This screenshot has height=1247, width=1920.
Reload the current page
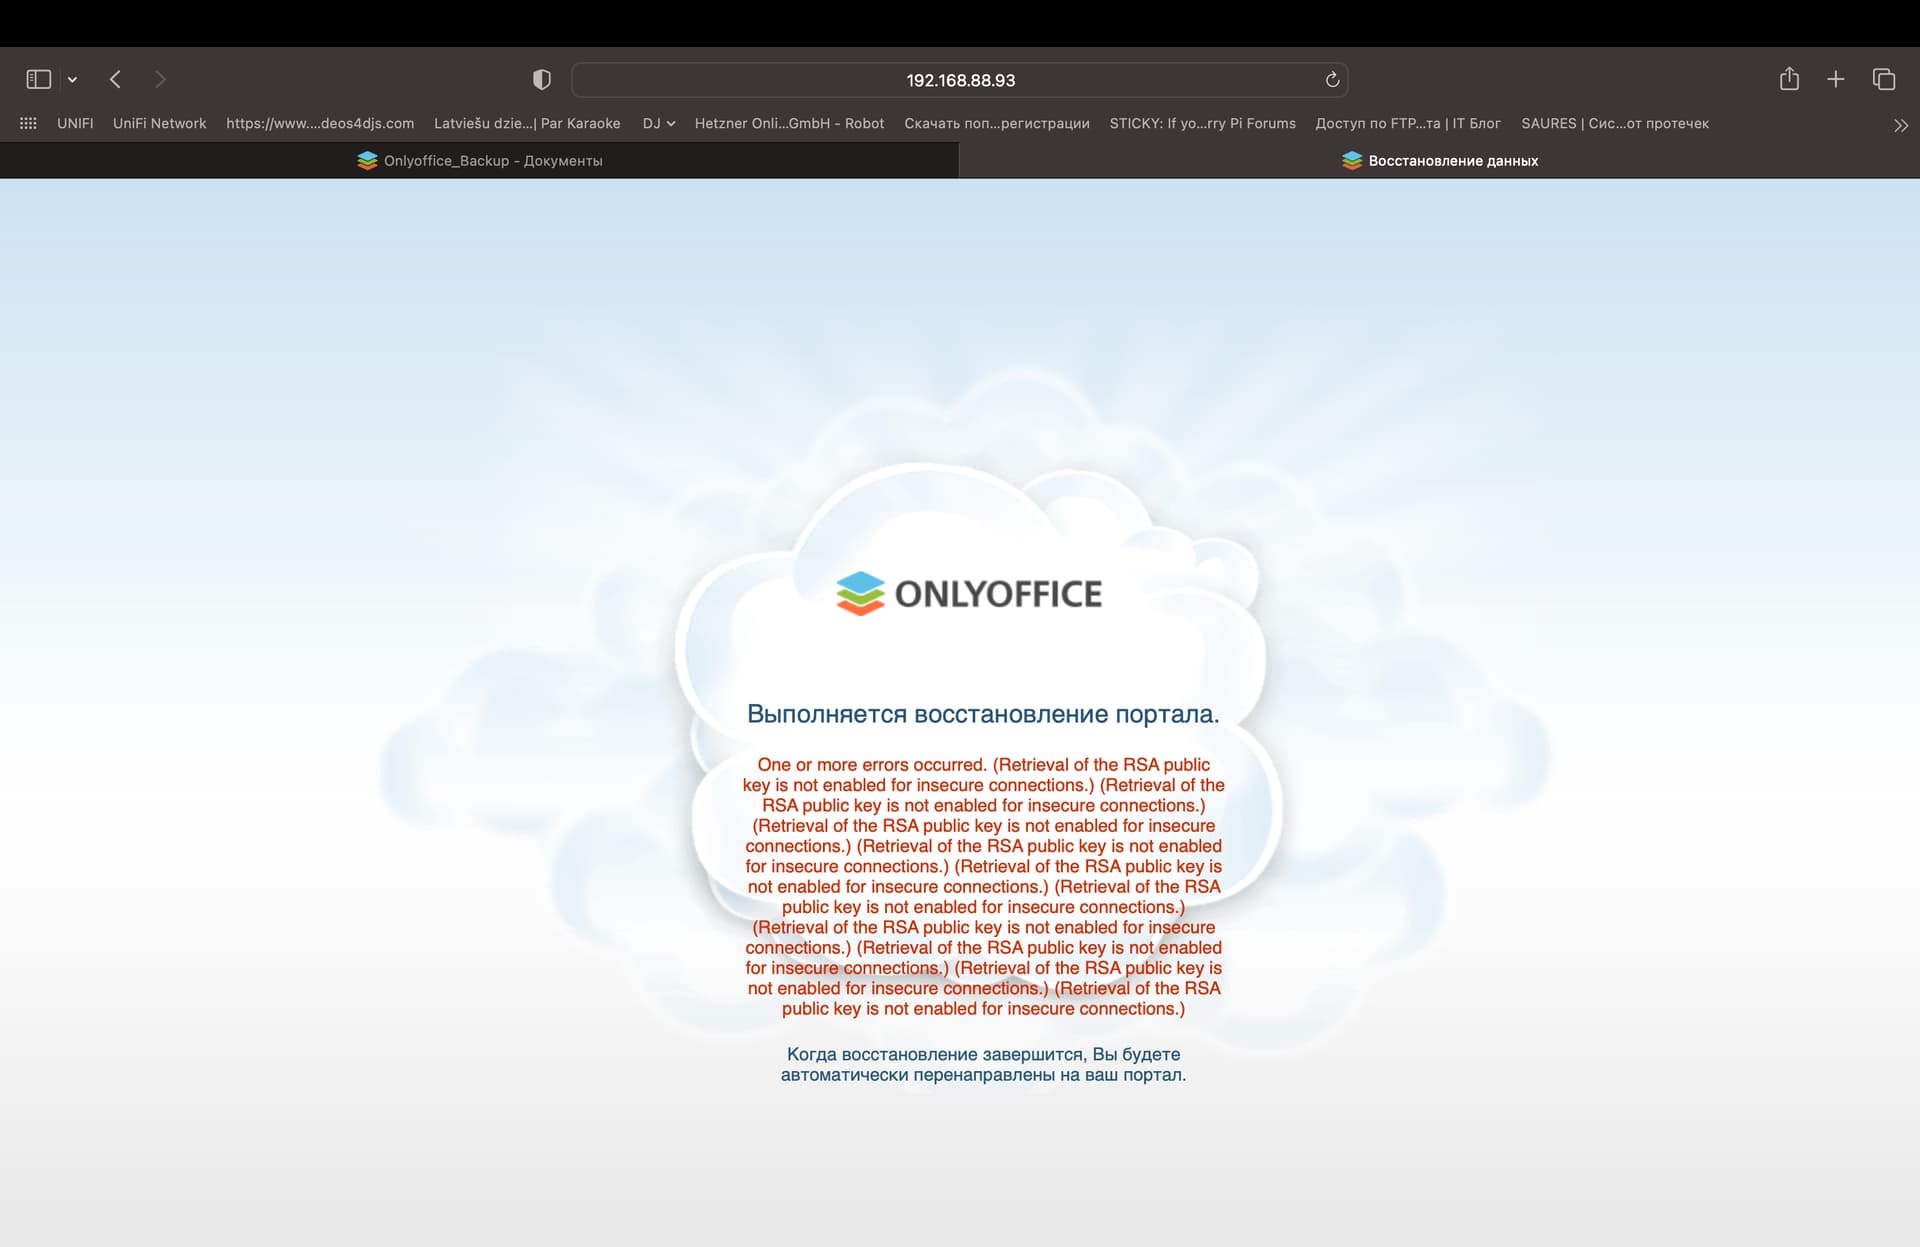pyautogui.click(x=1332, y=80)
